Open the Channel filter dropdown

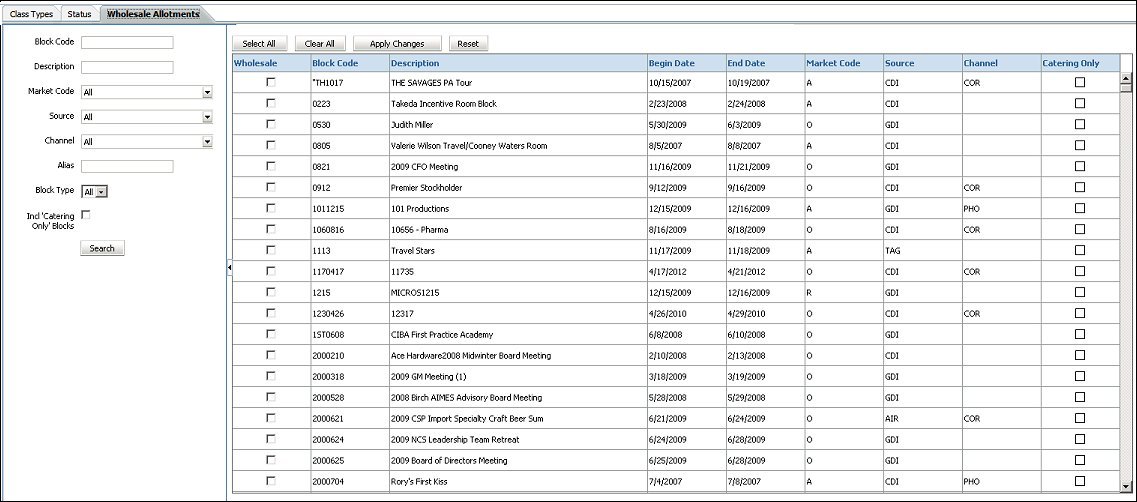click(x=207, y=142)
